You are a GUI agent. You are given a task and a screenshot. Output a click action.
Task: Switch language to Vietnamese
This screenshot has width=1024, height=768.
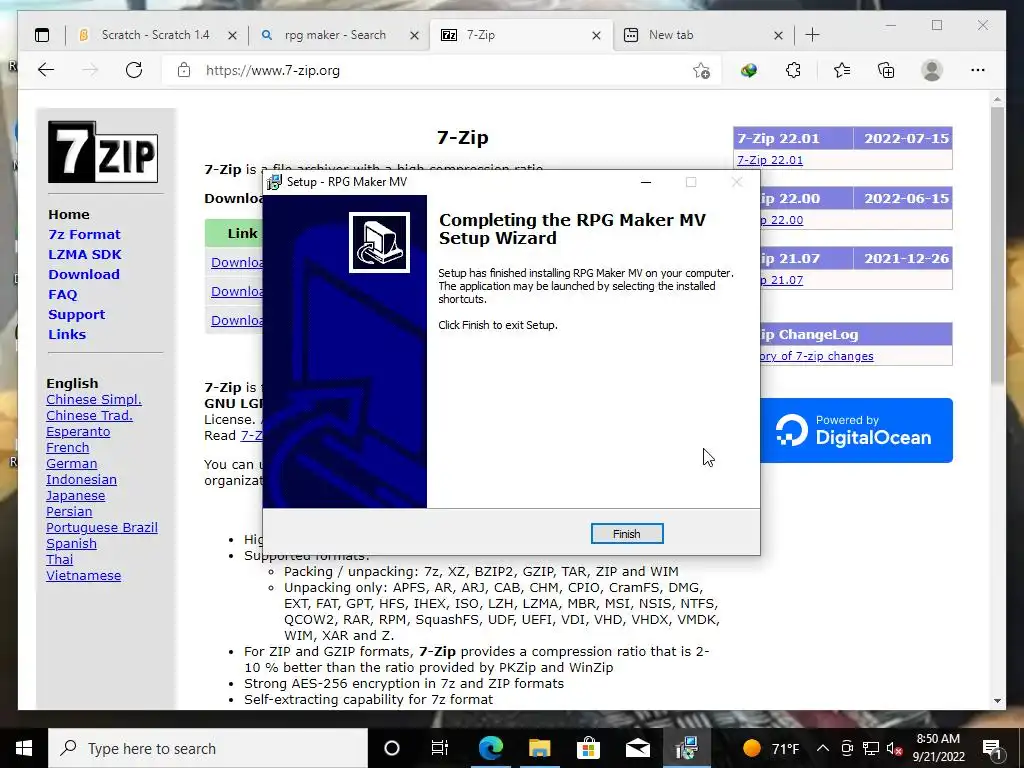(x=83, y=575)
